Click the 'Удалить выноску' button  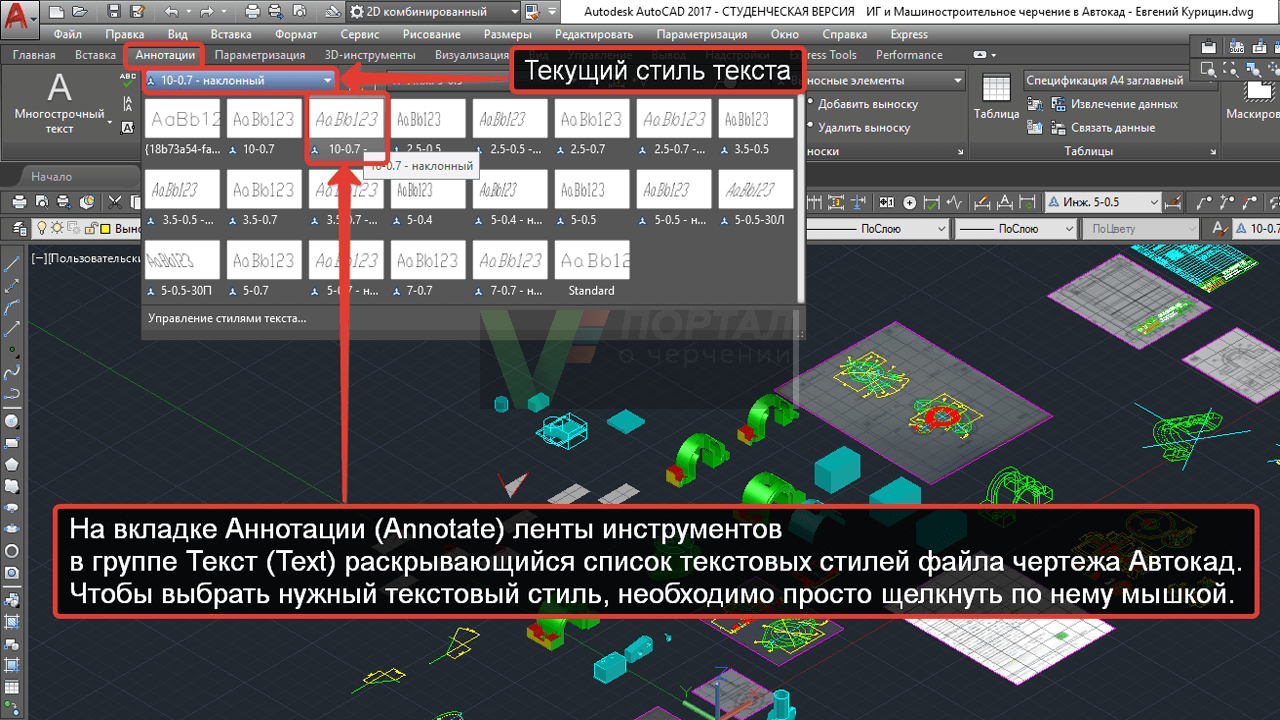pyautogui.click(x=864, y=128)
